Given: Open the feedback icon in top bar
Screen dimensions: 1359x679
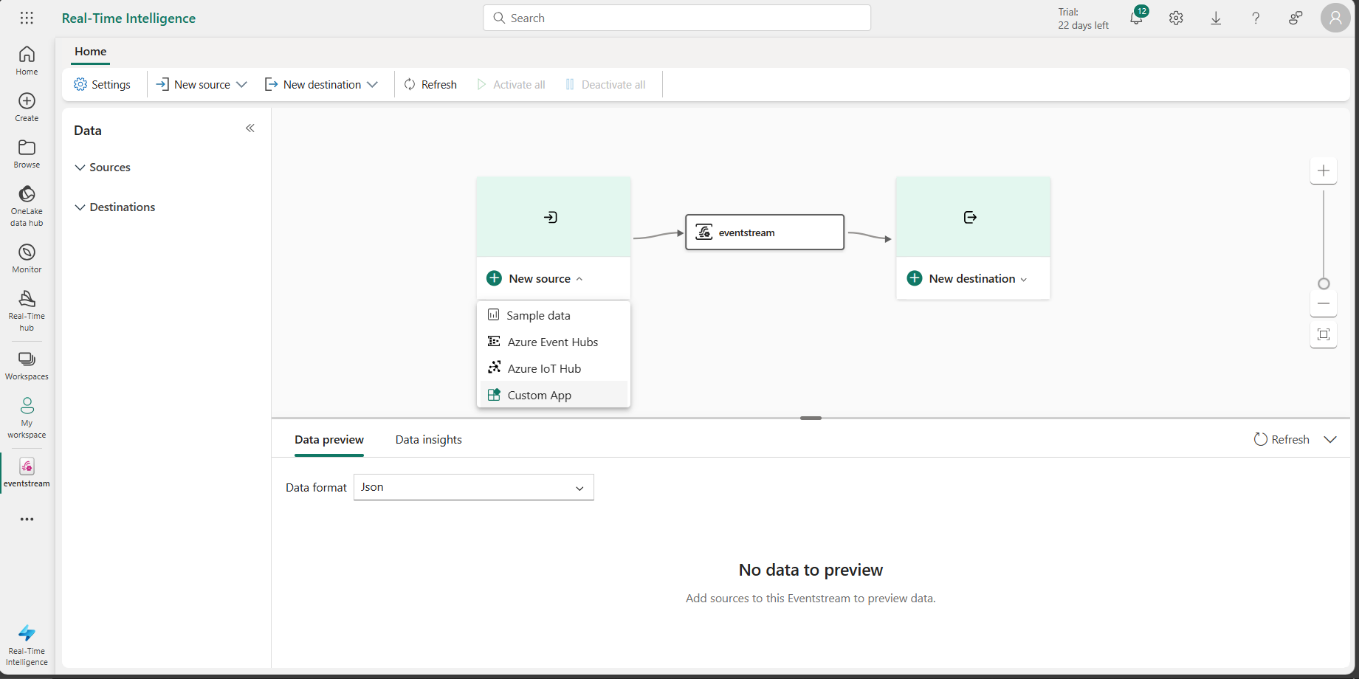Looking at the screenshot, I should [x=1296, y=18].
